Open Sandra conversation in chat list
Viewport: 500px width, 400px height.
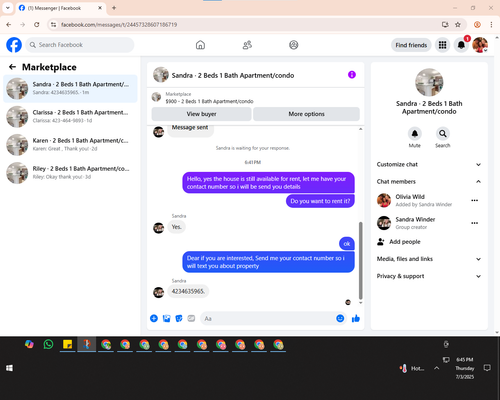[70, 88]
